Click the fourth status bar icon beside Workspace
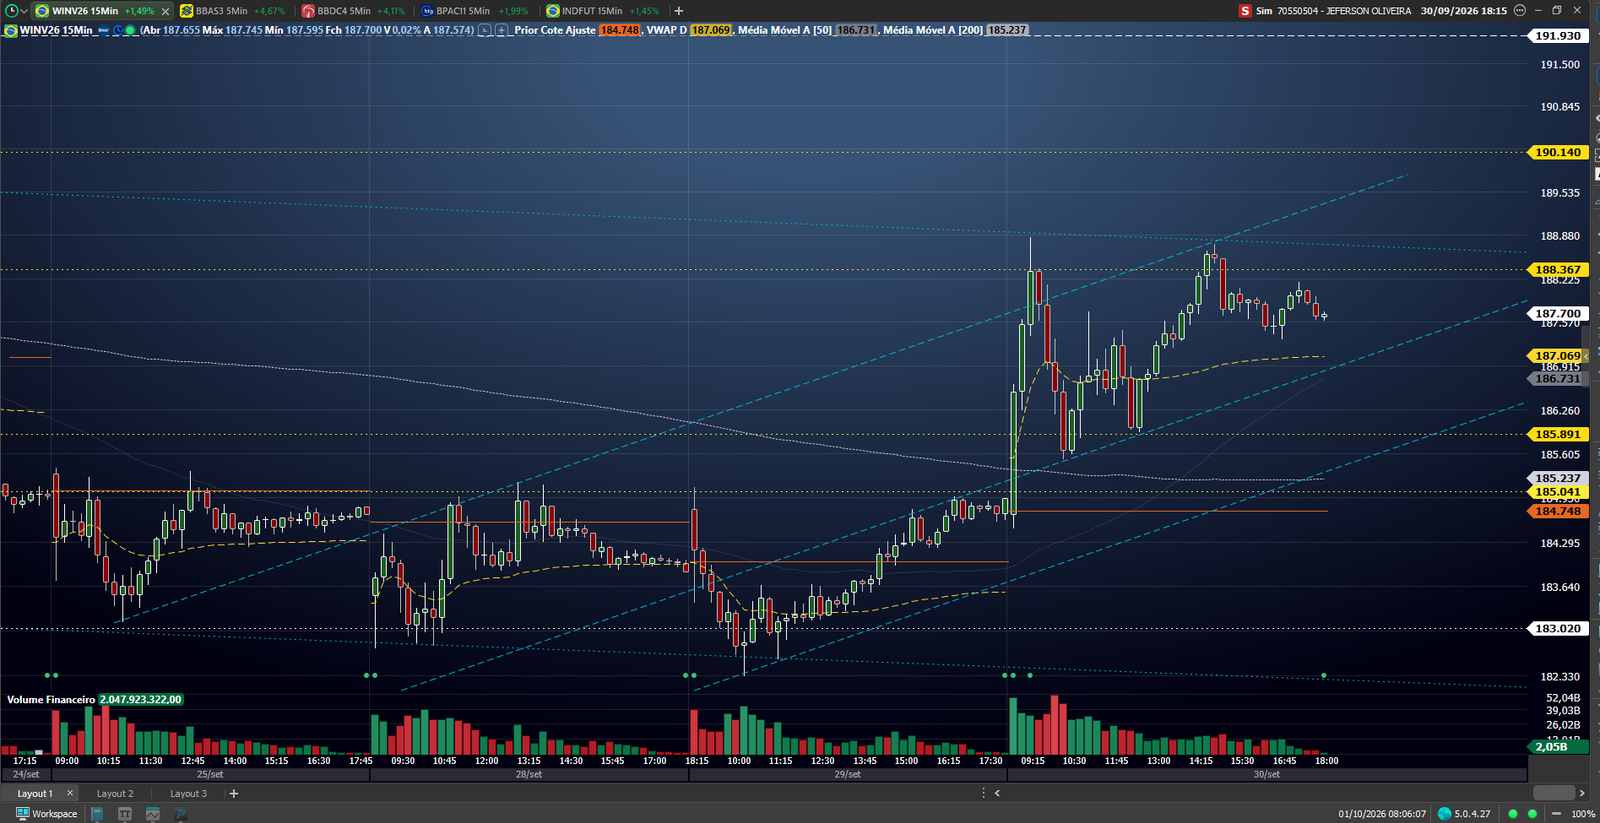Image resolution: width=1600 pixels, height=823 pixels. (181, 814)
